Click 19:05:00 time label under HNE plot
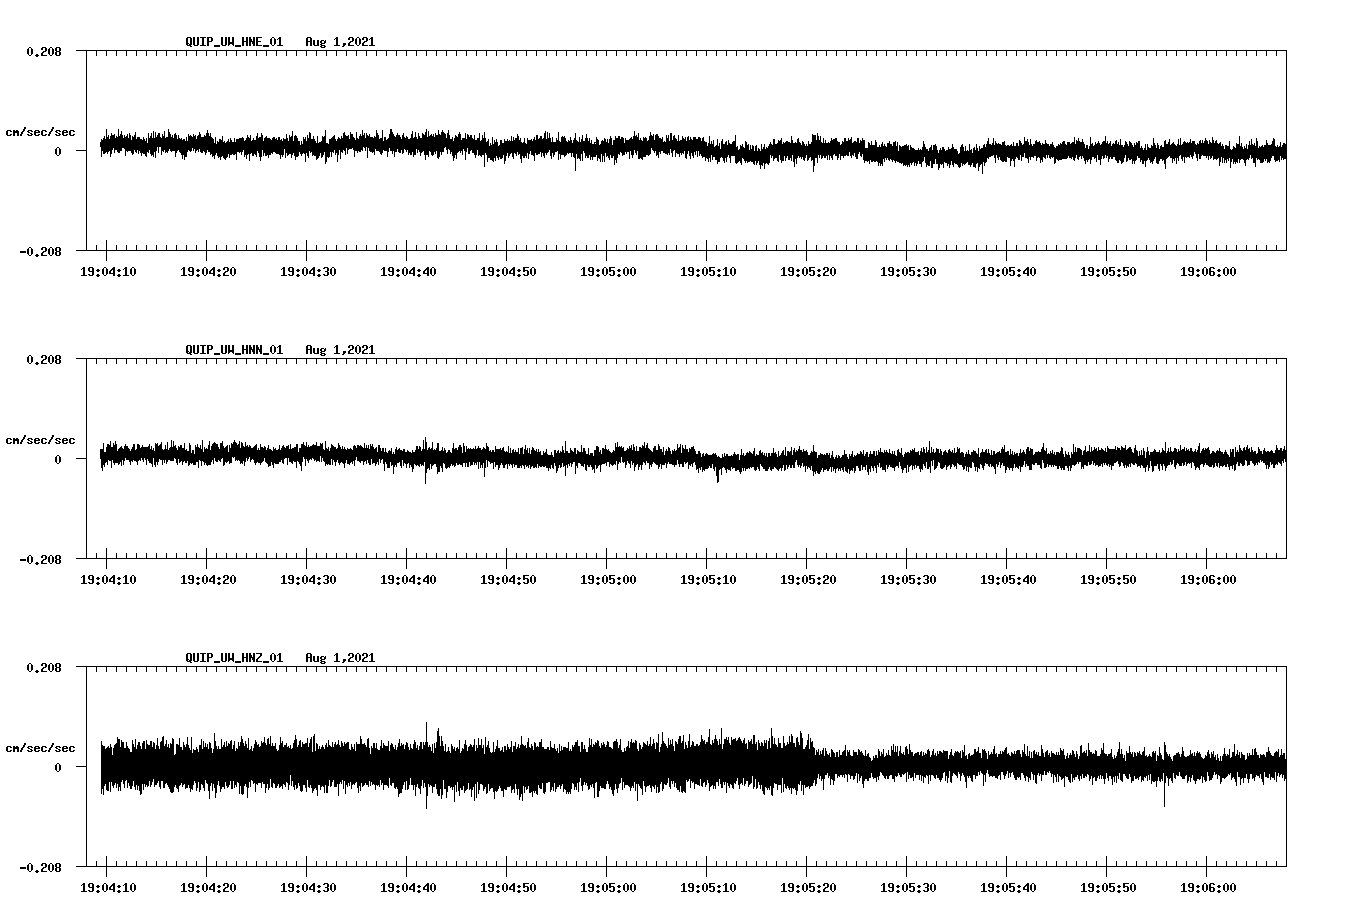 tap(608, 271)
